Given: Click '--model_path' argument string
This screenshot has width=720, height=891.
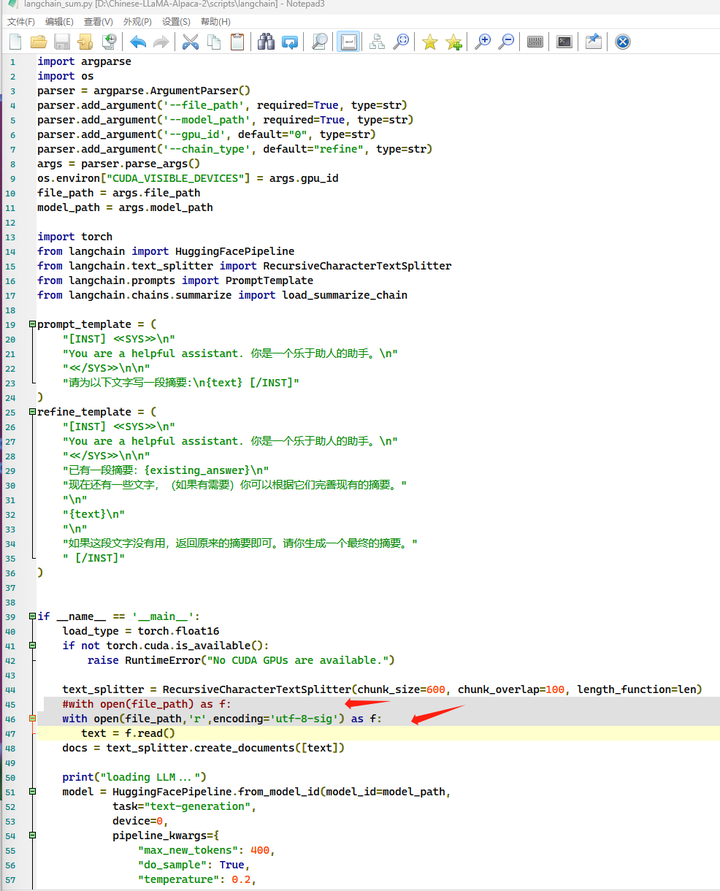Looking at the screenshot, I should coord(207,120).
